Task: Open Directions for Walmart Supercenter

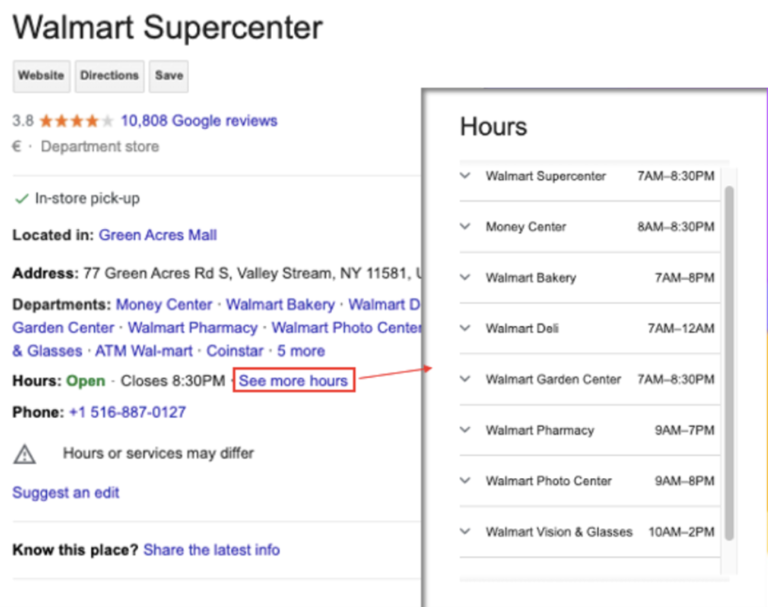Action: coord(109,76)
